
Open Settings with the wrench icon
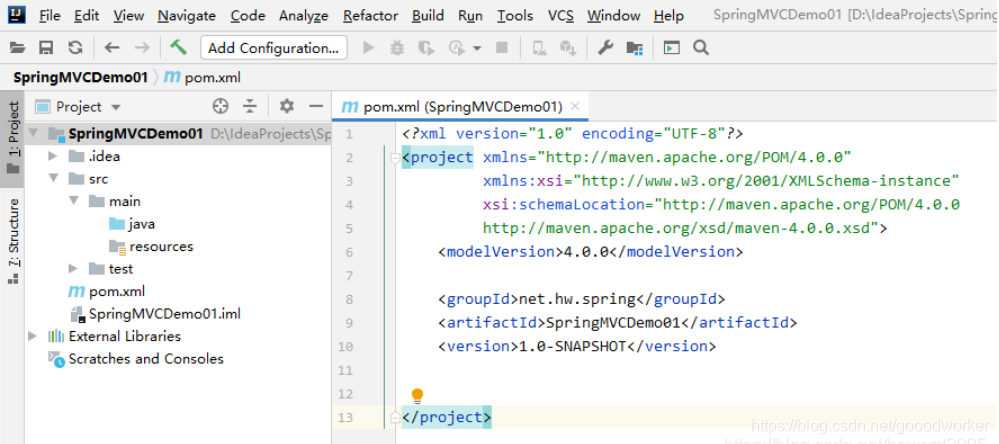[605, 48]
